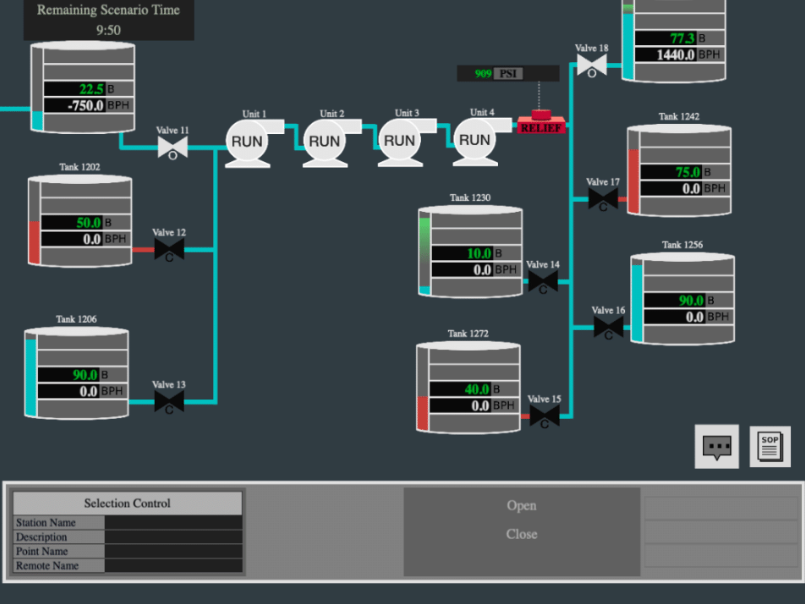The width and height of the screenshot is (805, 604).
Task: Click the Valve 11 open valve icon
Action: 172,149
